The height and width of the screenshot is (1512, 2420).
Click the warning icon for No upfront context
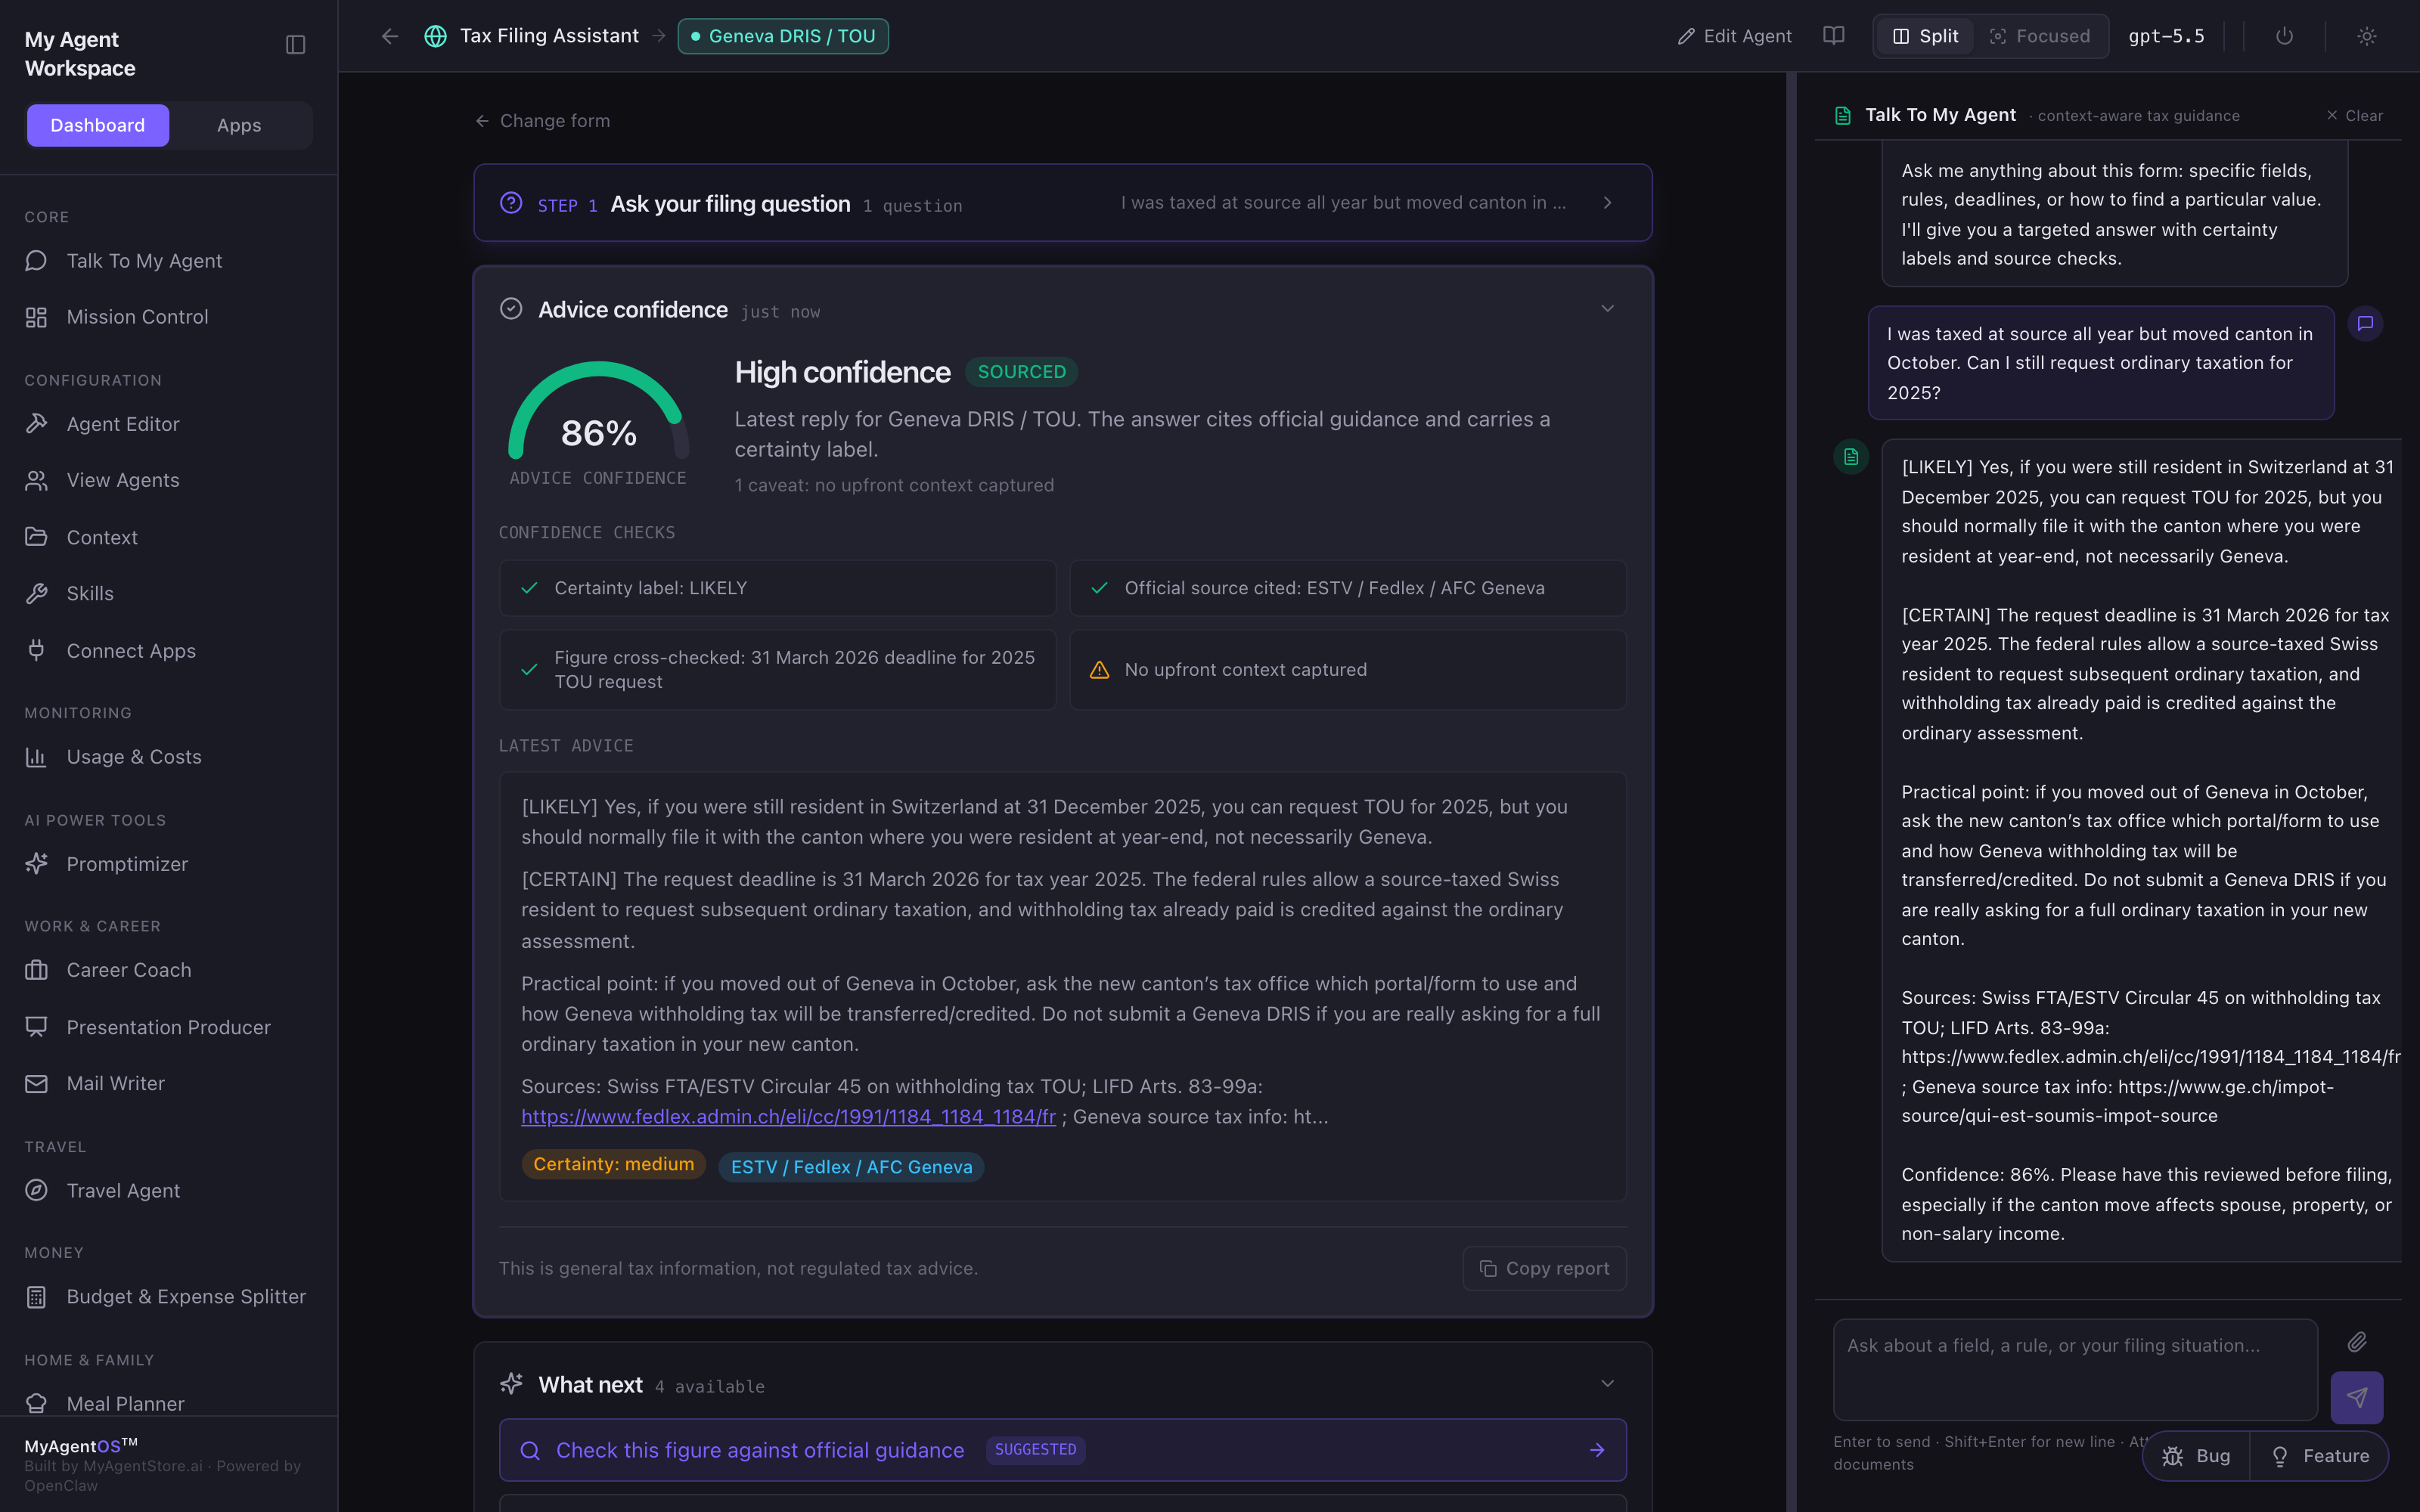click(1099, 670)
